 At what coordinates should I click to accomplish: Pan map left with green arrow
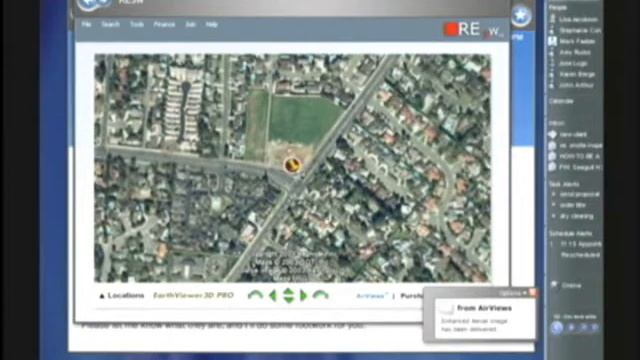click(x=273, y=295)
